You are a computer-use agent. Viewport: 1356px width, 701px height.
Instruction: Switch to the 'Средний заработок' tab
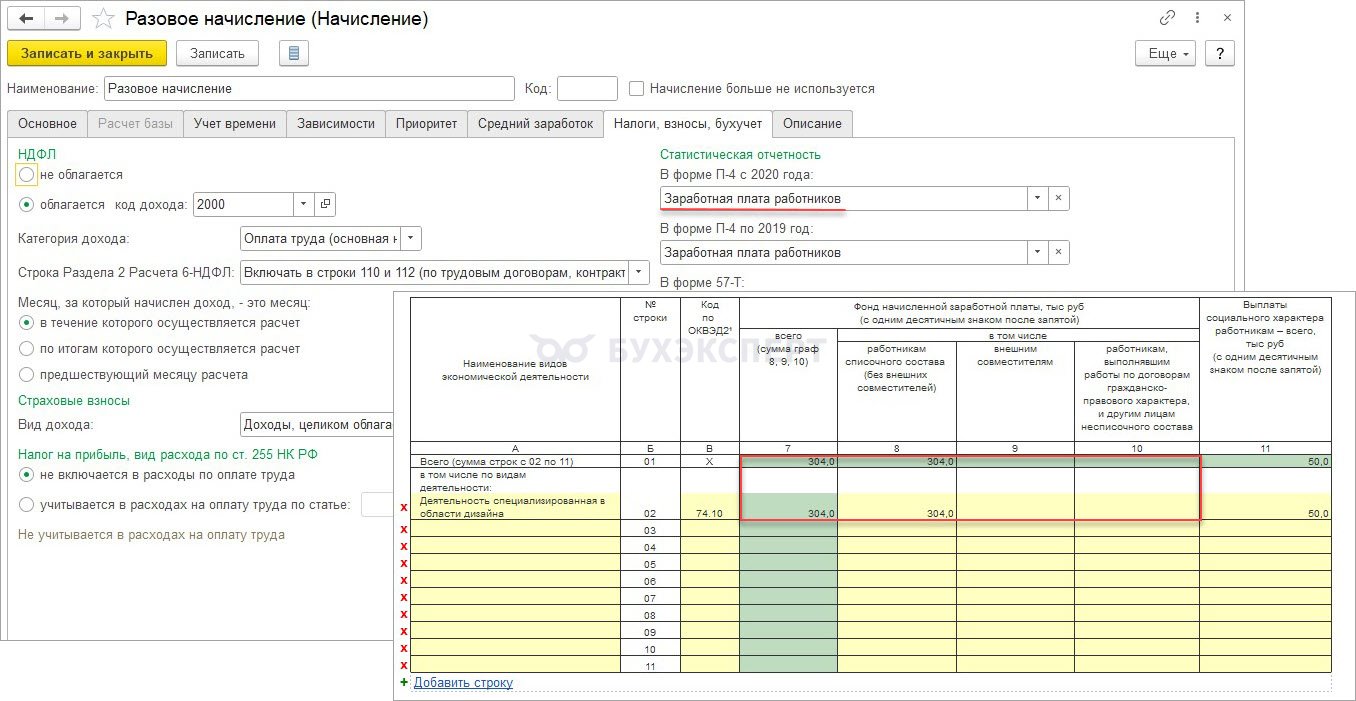click(533, 124)
